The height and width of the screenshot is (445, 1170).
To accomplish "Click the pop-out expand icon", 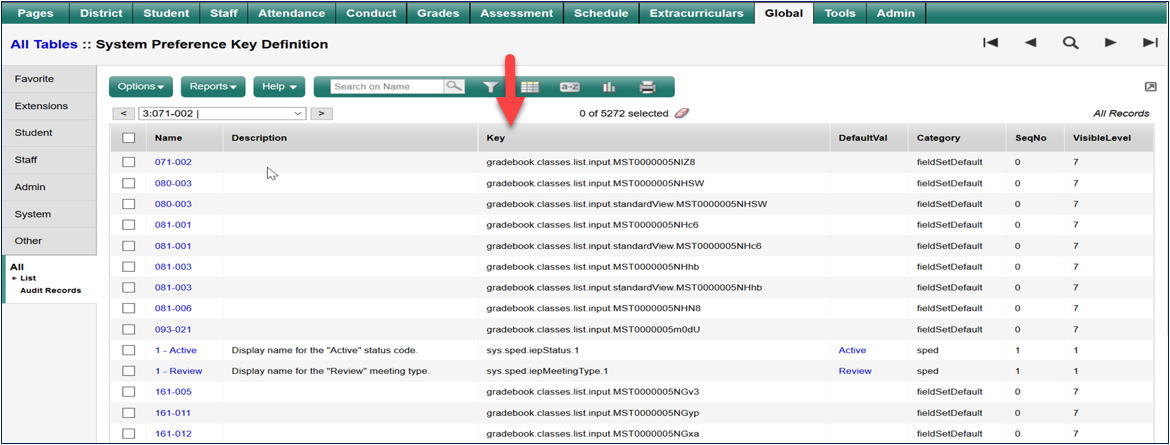I will [1150, 87].
